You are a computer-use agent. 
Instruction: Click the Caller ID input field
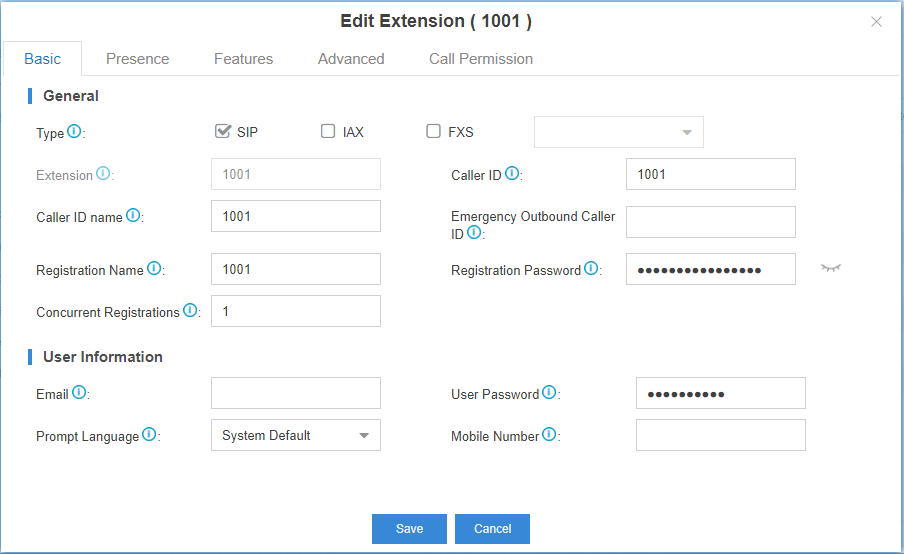711,174
